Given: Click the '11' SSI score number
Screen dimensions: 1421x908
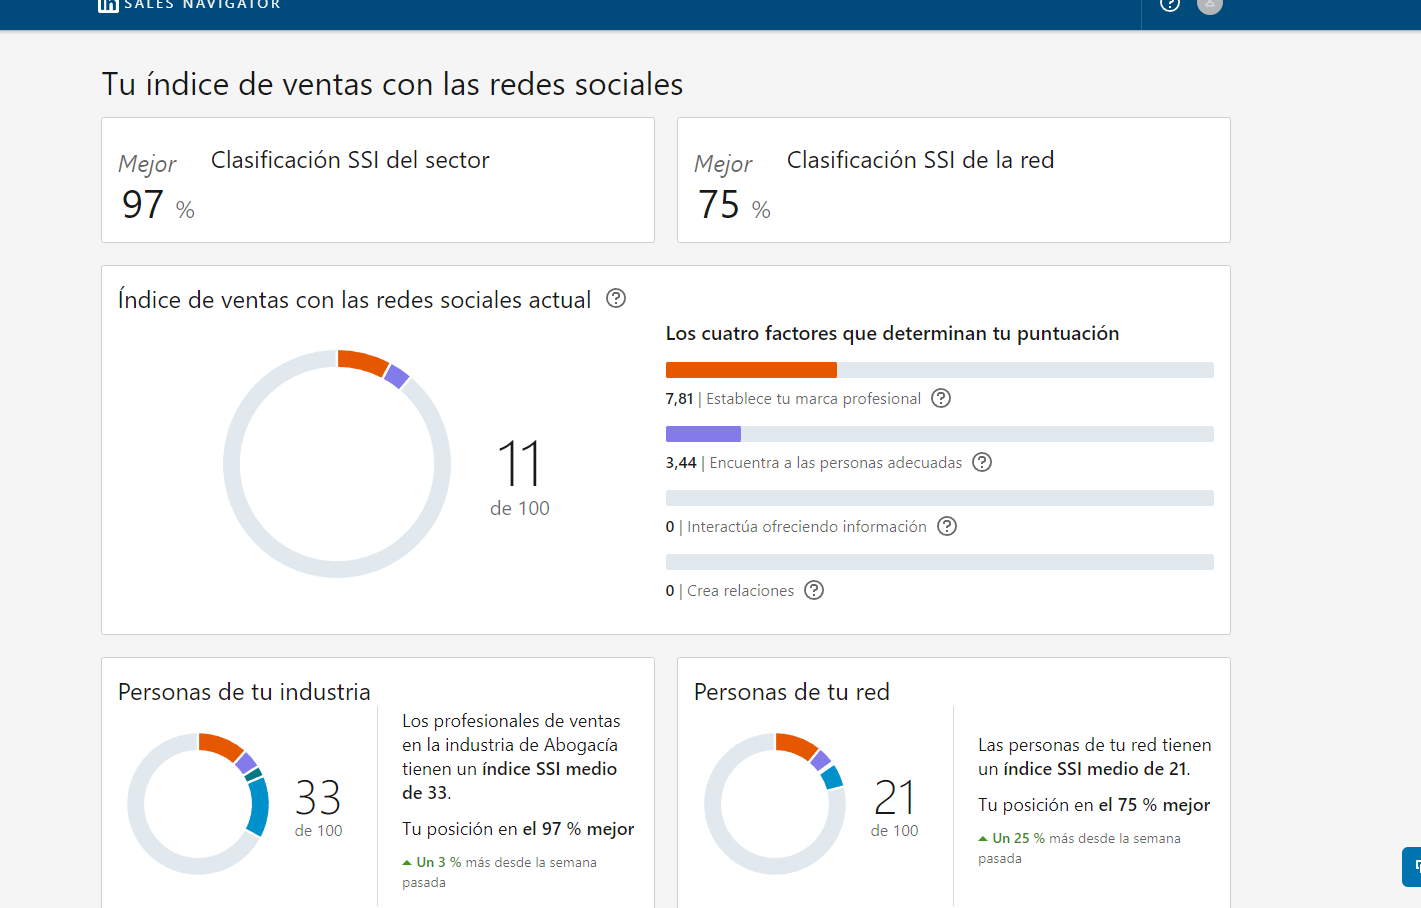Looking at the screenshot, I should point(519,464).
